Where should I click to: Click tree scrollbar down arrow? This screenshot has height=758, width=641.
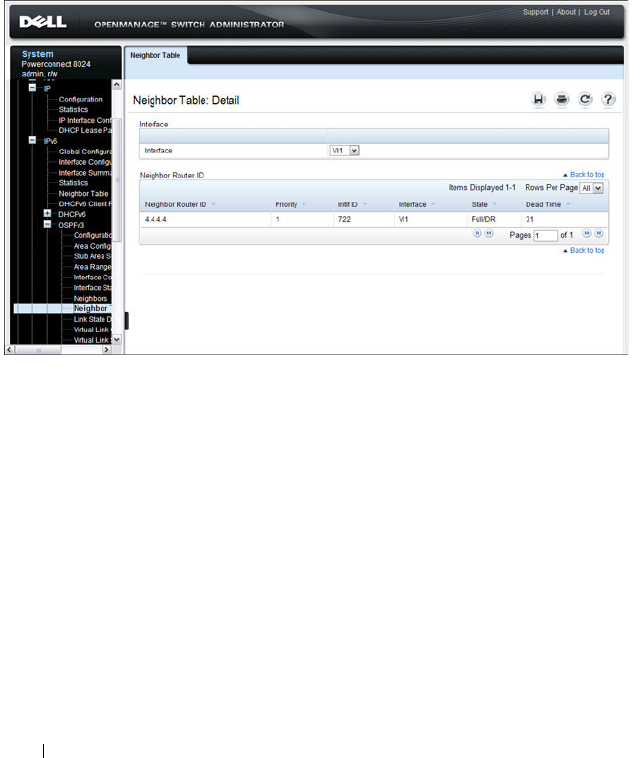(117, 340)
